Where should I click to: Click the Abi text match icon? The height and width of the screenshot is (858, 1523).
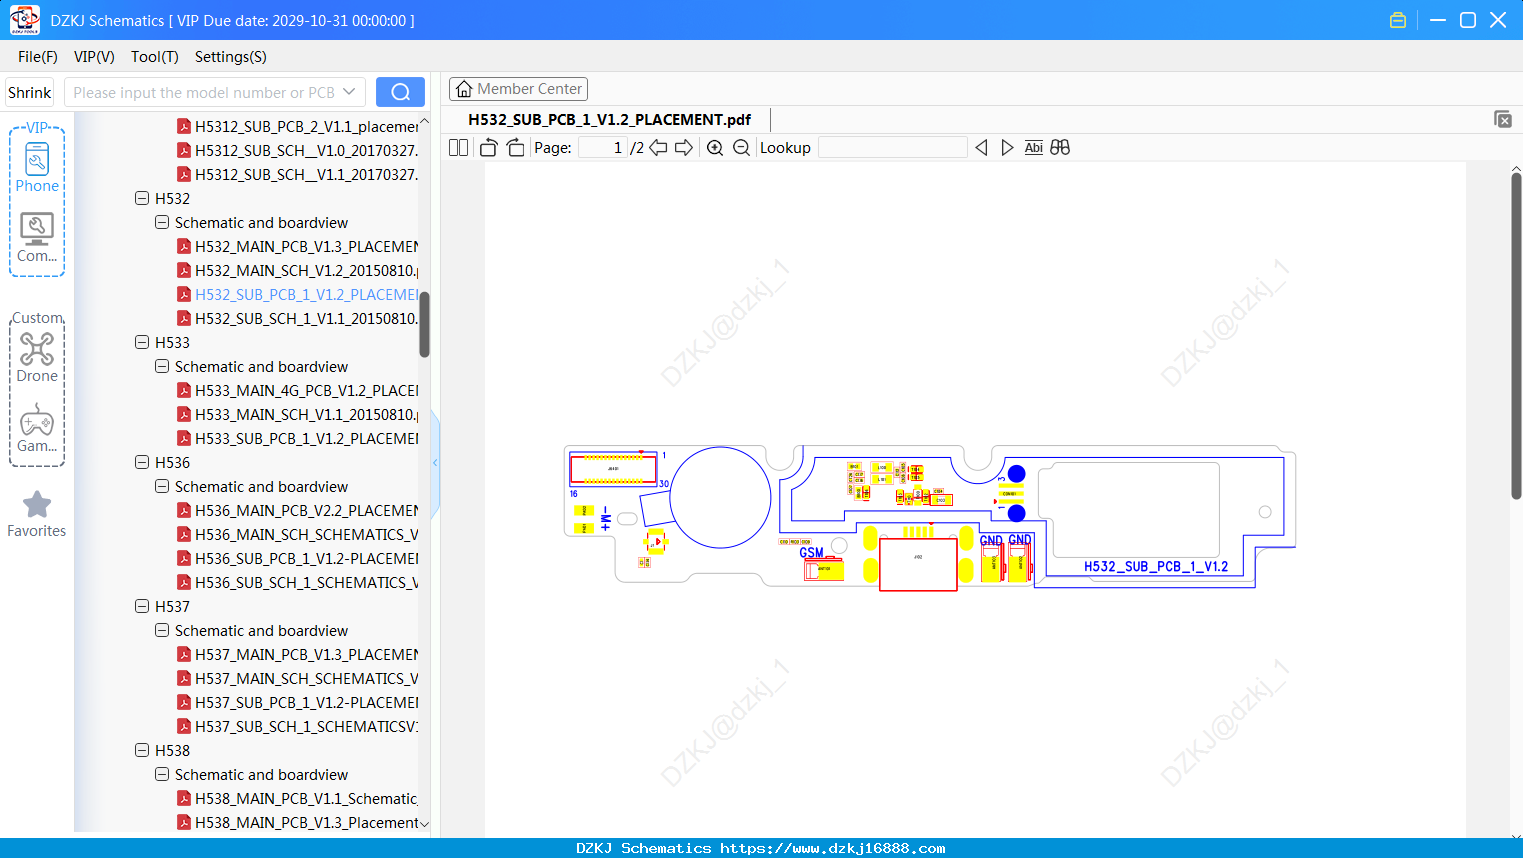click(x=1034, y=148)
